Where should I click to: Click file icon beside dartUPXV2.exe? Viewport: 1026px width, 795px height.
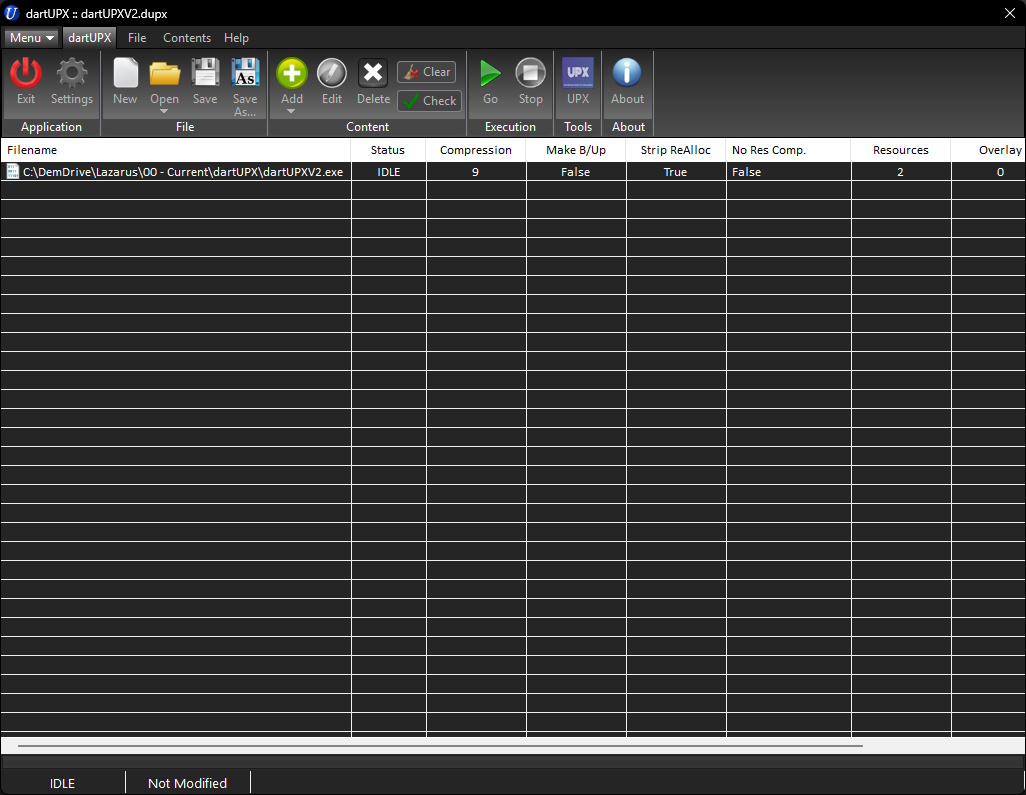click(12, 171)
